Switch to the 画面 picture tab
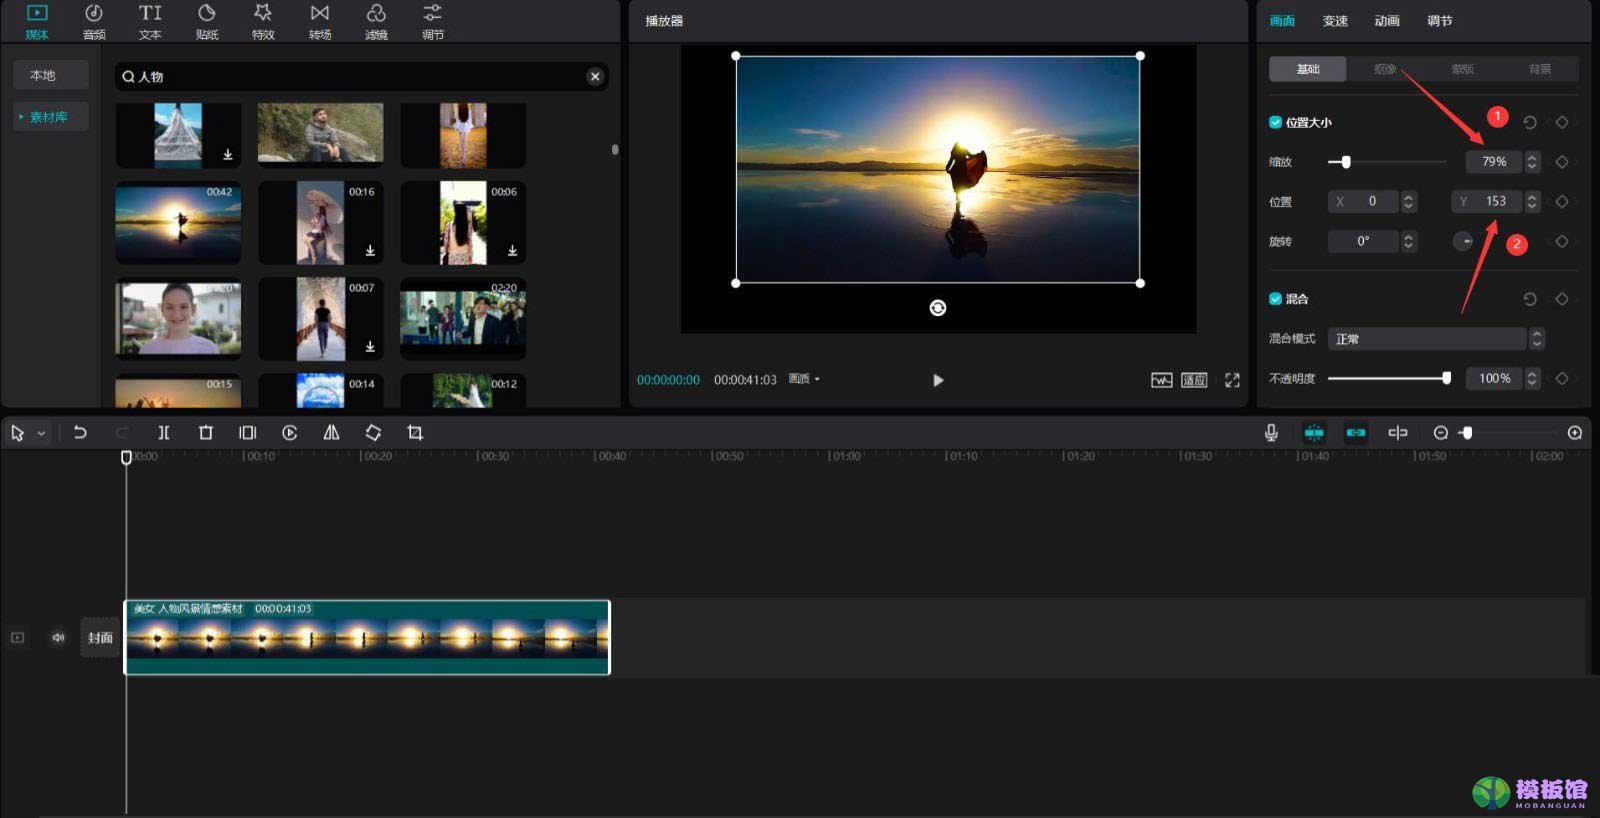 [1282, 21]
